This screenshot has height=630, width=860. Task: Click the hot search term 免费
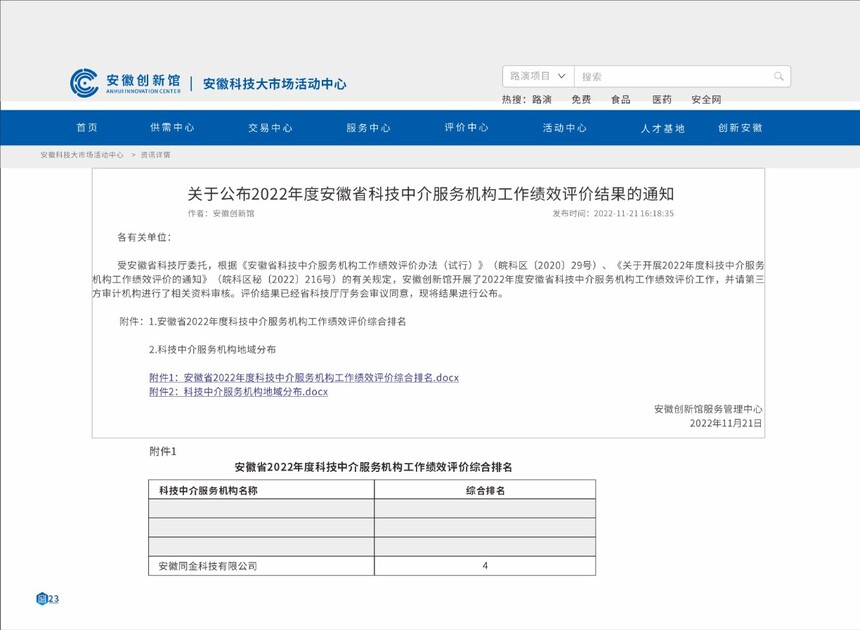tap(581, 100)
